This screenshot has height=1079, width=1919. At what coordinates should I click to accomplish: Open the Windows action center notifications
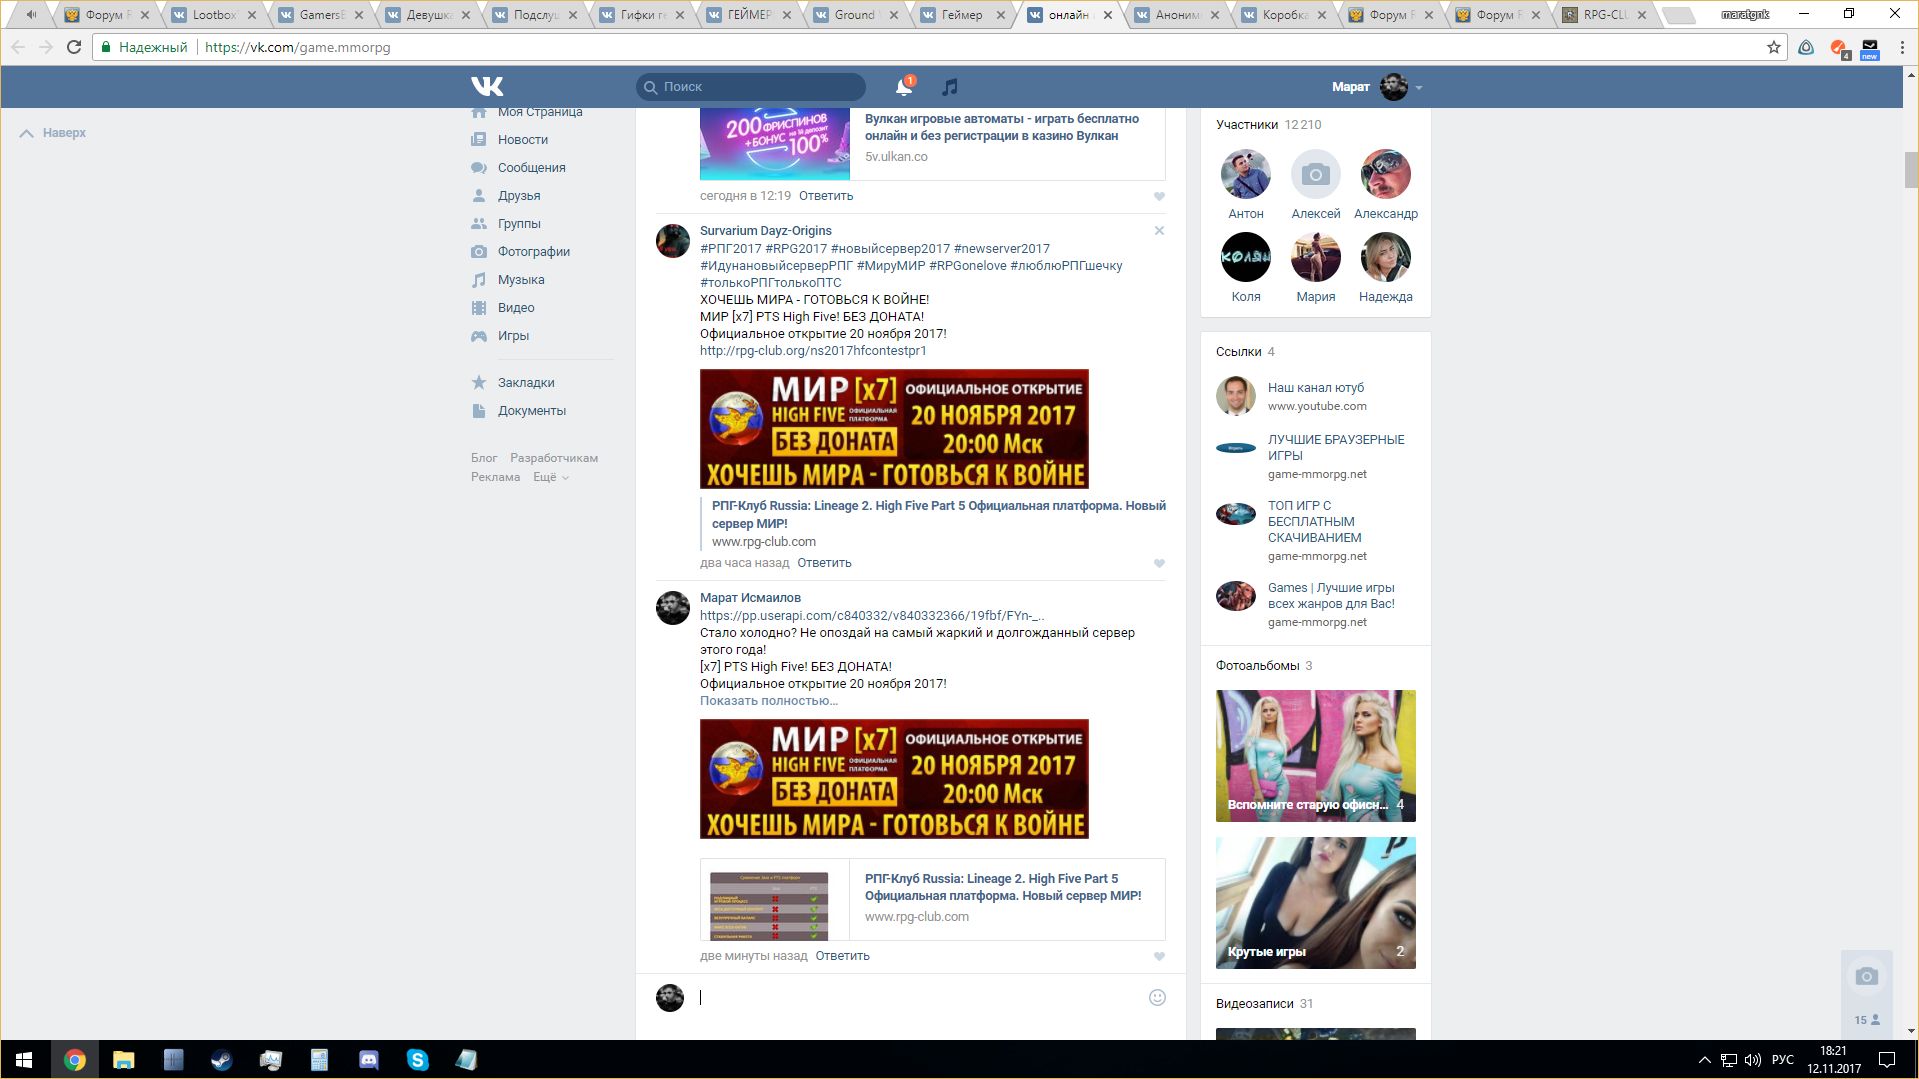point(1887,1060)
